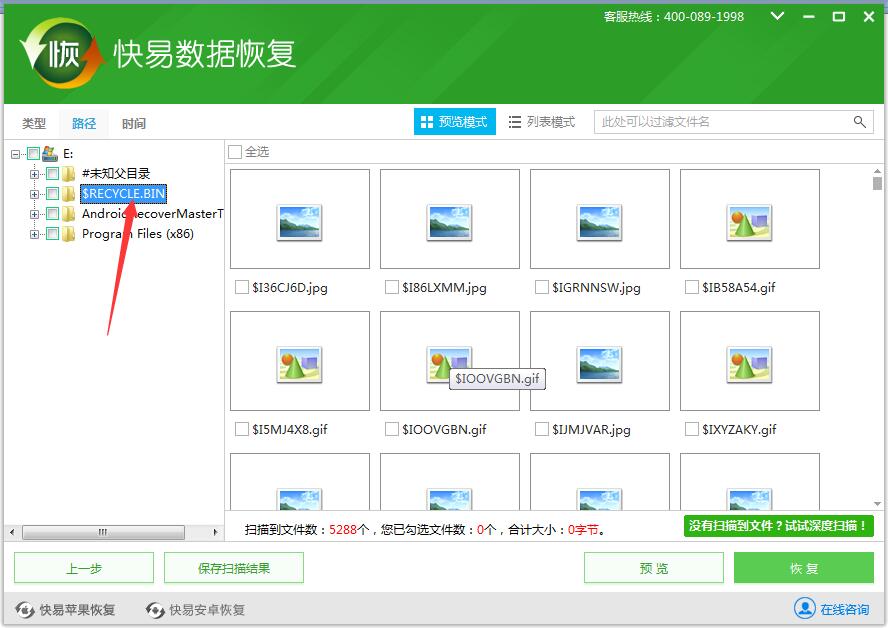The width and height of the screenshot is (888, 628).
Task: Select the $I36CJ6D.jpg thumbnail
Action: tap(300, 219)
